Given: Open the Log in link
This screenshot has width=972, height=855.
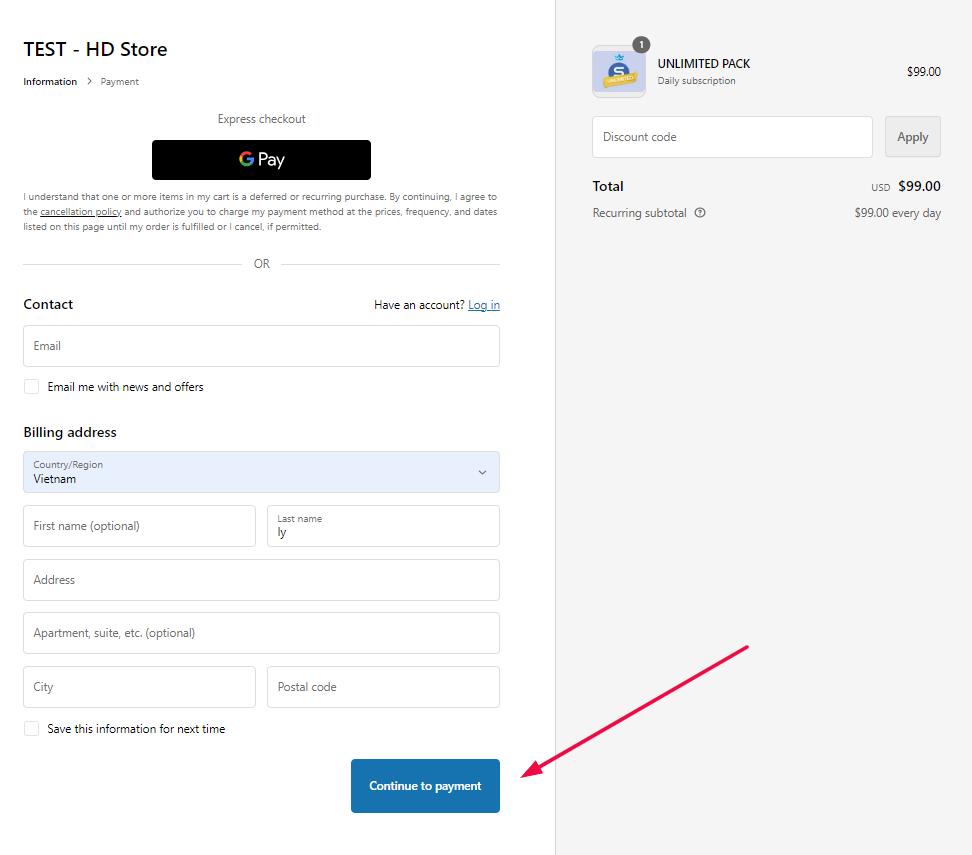Looking at the screenshot, I should click(484, 305).
